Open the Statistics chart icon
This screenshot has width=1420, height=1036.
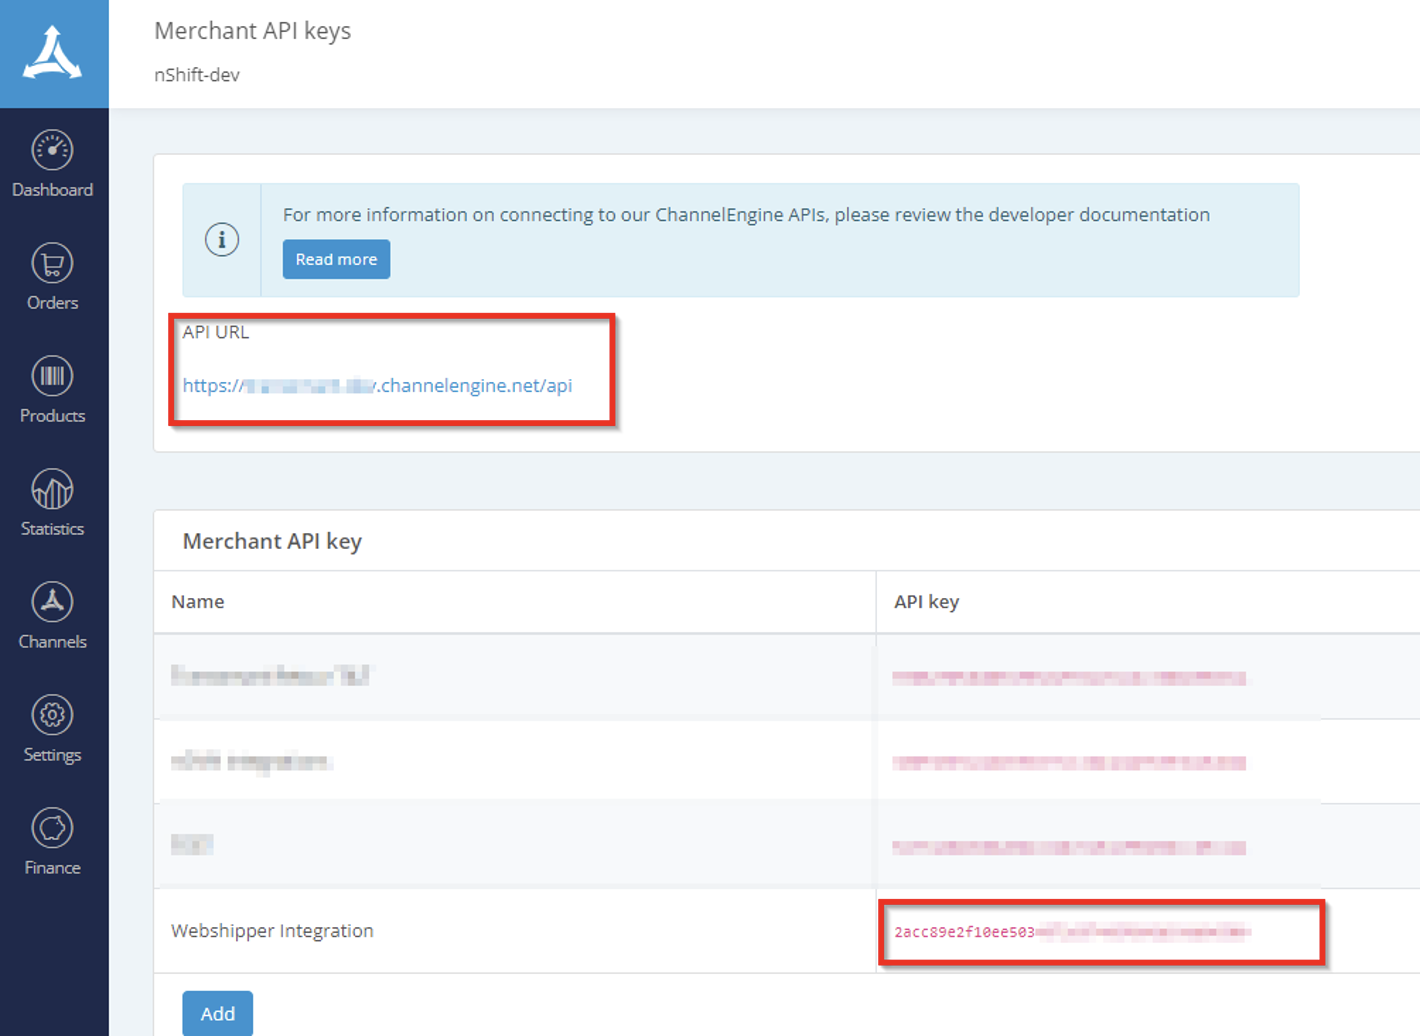[52, 490]
